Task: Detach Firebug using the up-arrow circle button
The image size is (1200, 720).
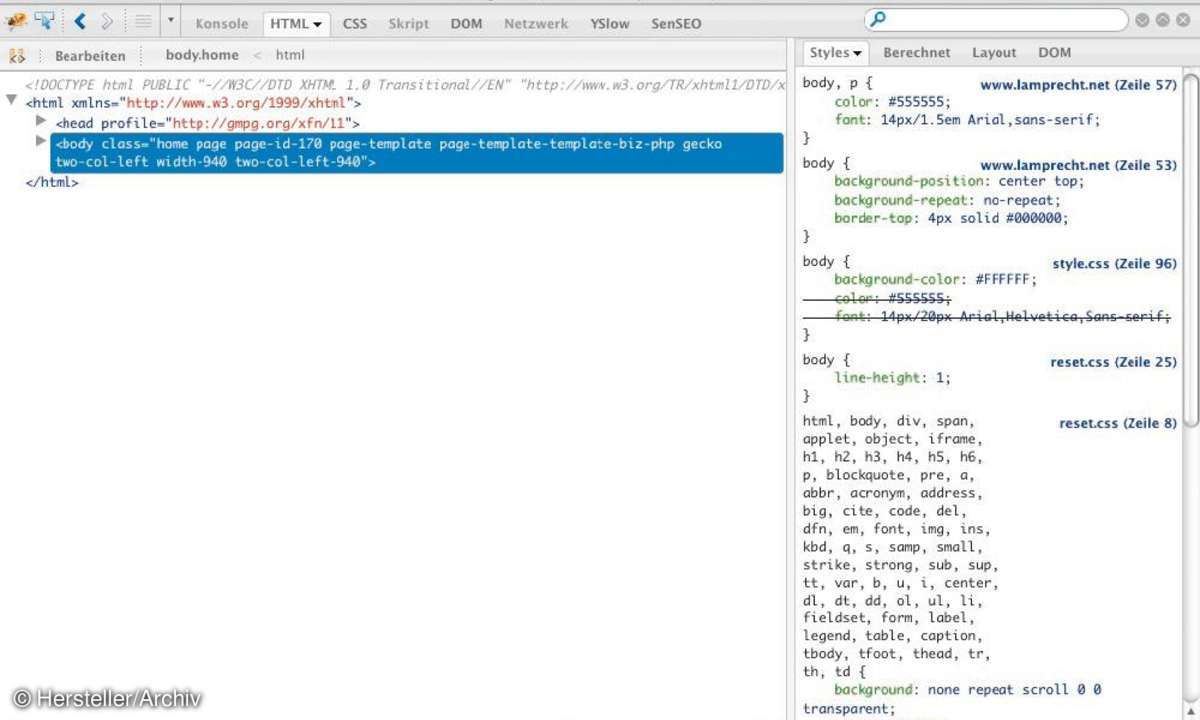Action: point(1162,20)
